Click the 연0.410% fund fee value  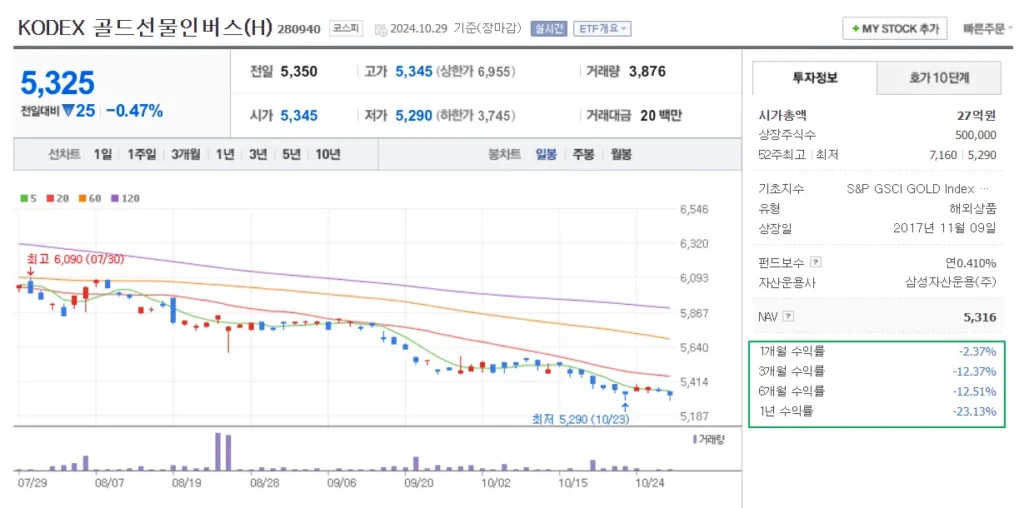click(971, 263)
